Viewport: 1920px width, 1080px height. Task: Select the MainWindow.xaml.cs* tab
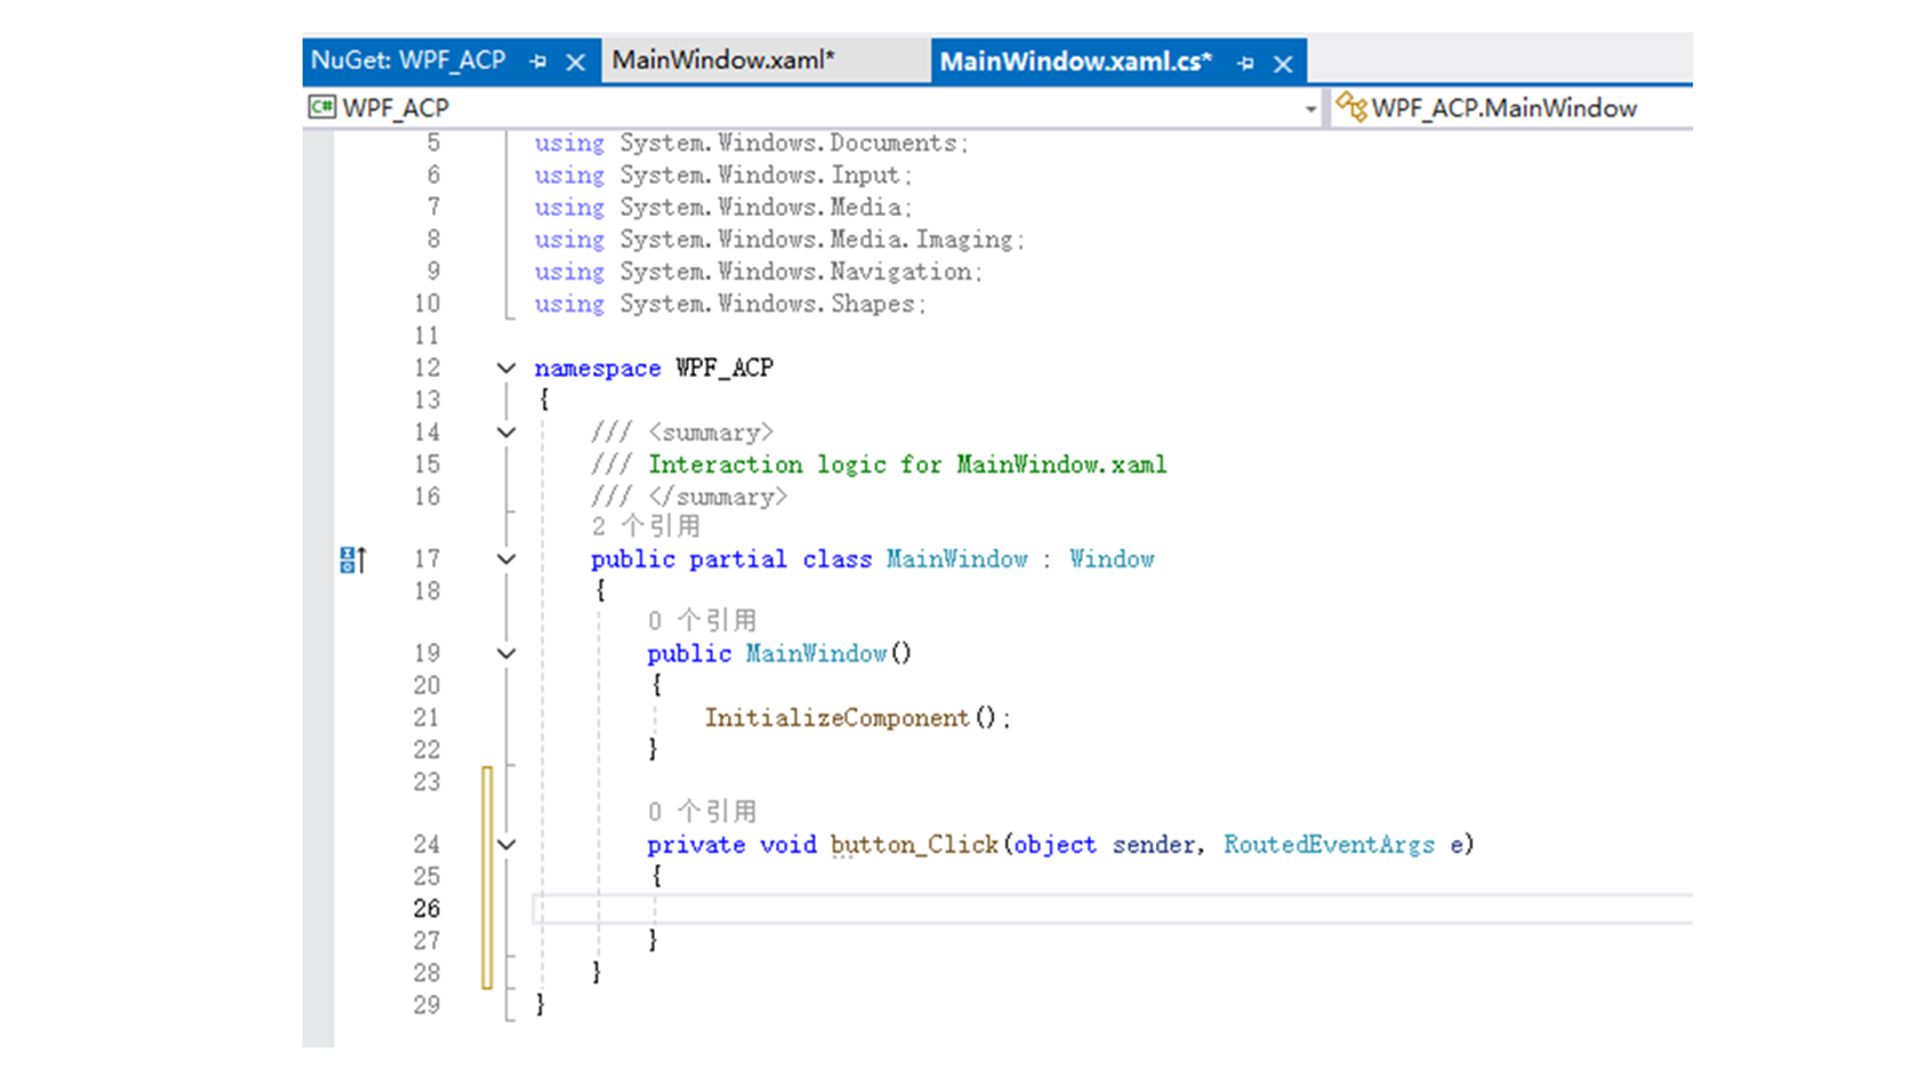tap(1075, 62)
